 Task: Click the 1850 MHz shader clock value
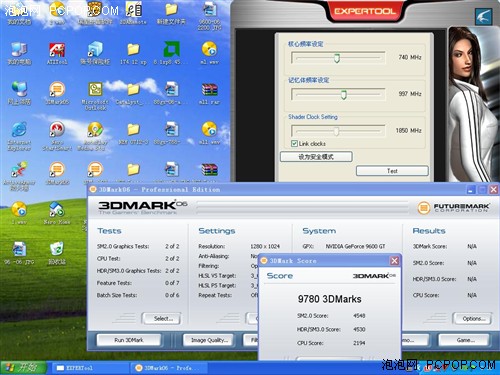point(408,131)
